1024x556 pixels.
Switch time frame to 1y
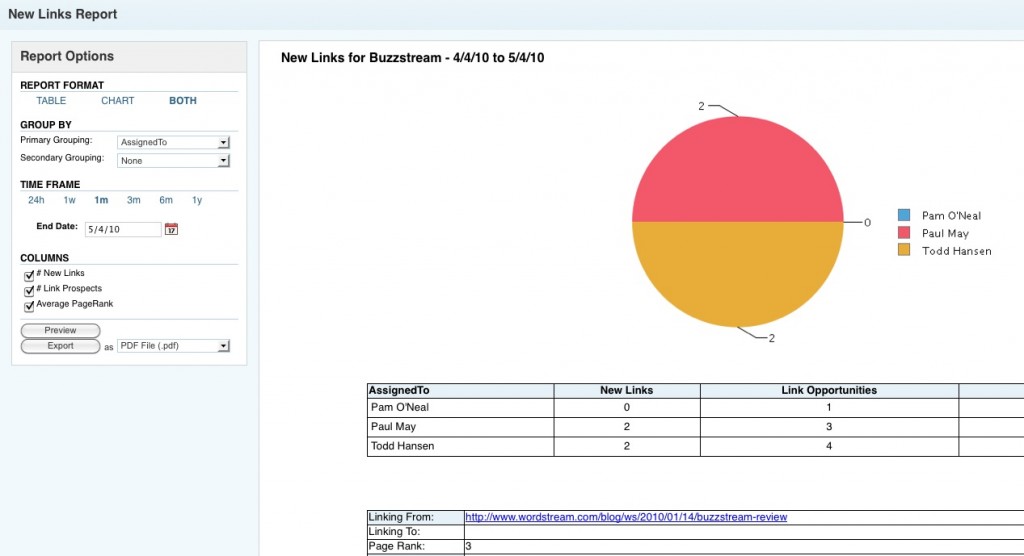[x=197, y=200]
